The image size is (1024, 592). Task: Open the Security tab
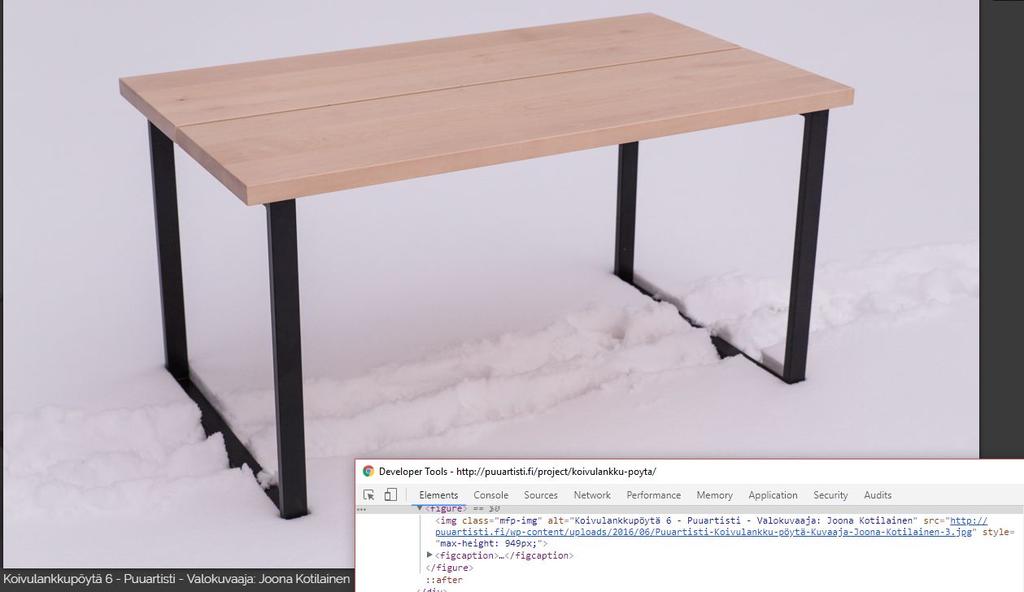830,495
